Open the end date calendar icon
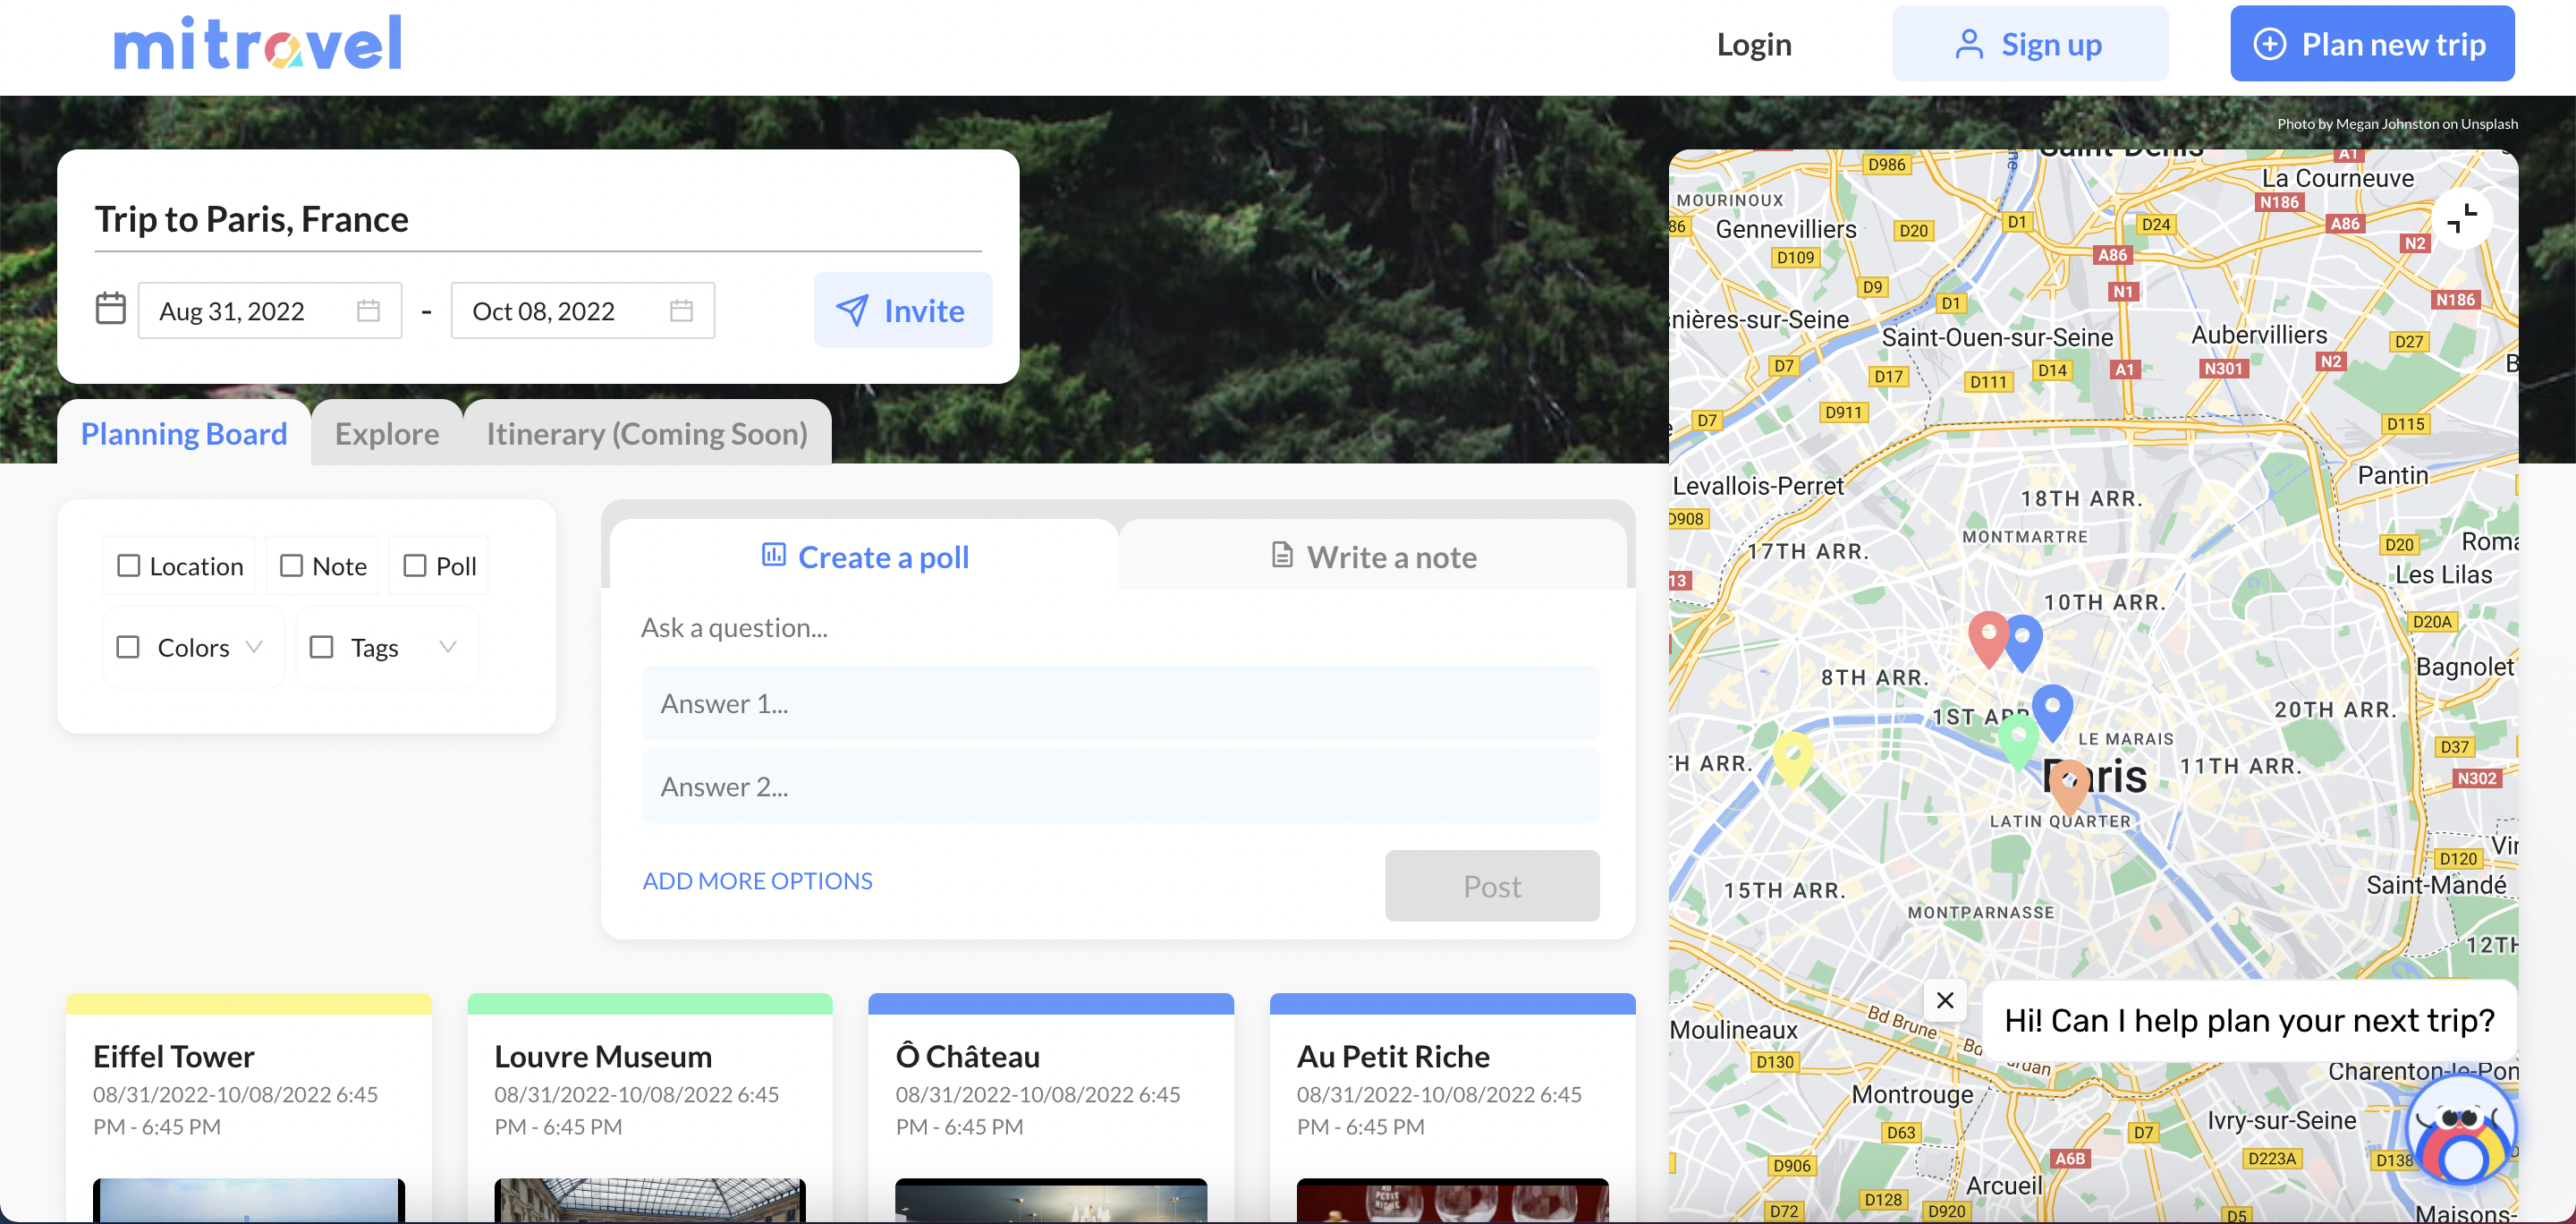The width and height of the screenshot is (2576, 1224). point(681,311)
